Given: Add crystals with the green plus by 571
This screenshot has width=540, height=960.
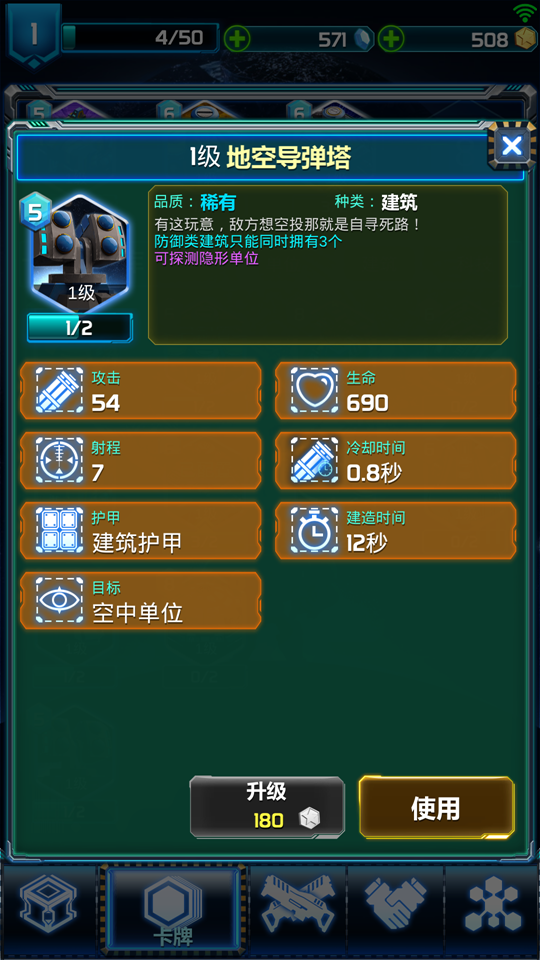Looking at the screenshot, I should 237,39.
